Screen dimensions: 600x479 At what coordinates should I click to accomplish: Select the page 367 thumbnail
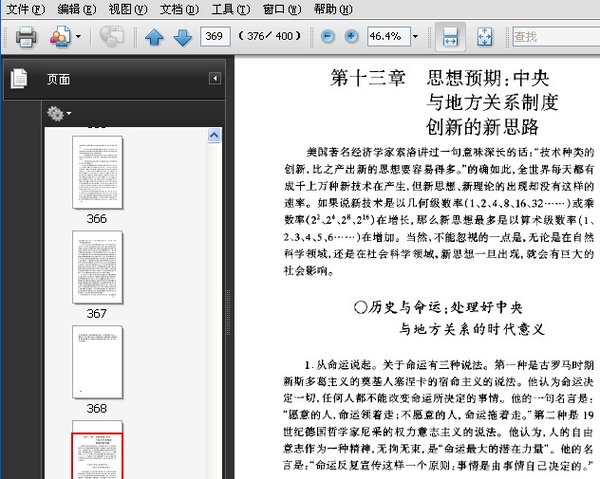[96, 266]
